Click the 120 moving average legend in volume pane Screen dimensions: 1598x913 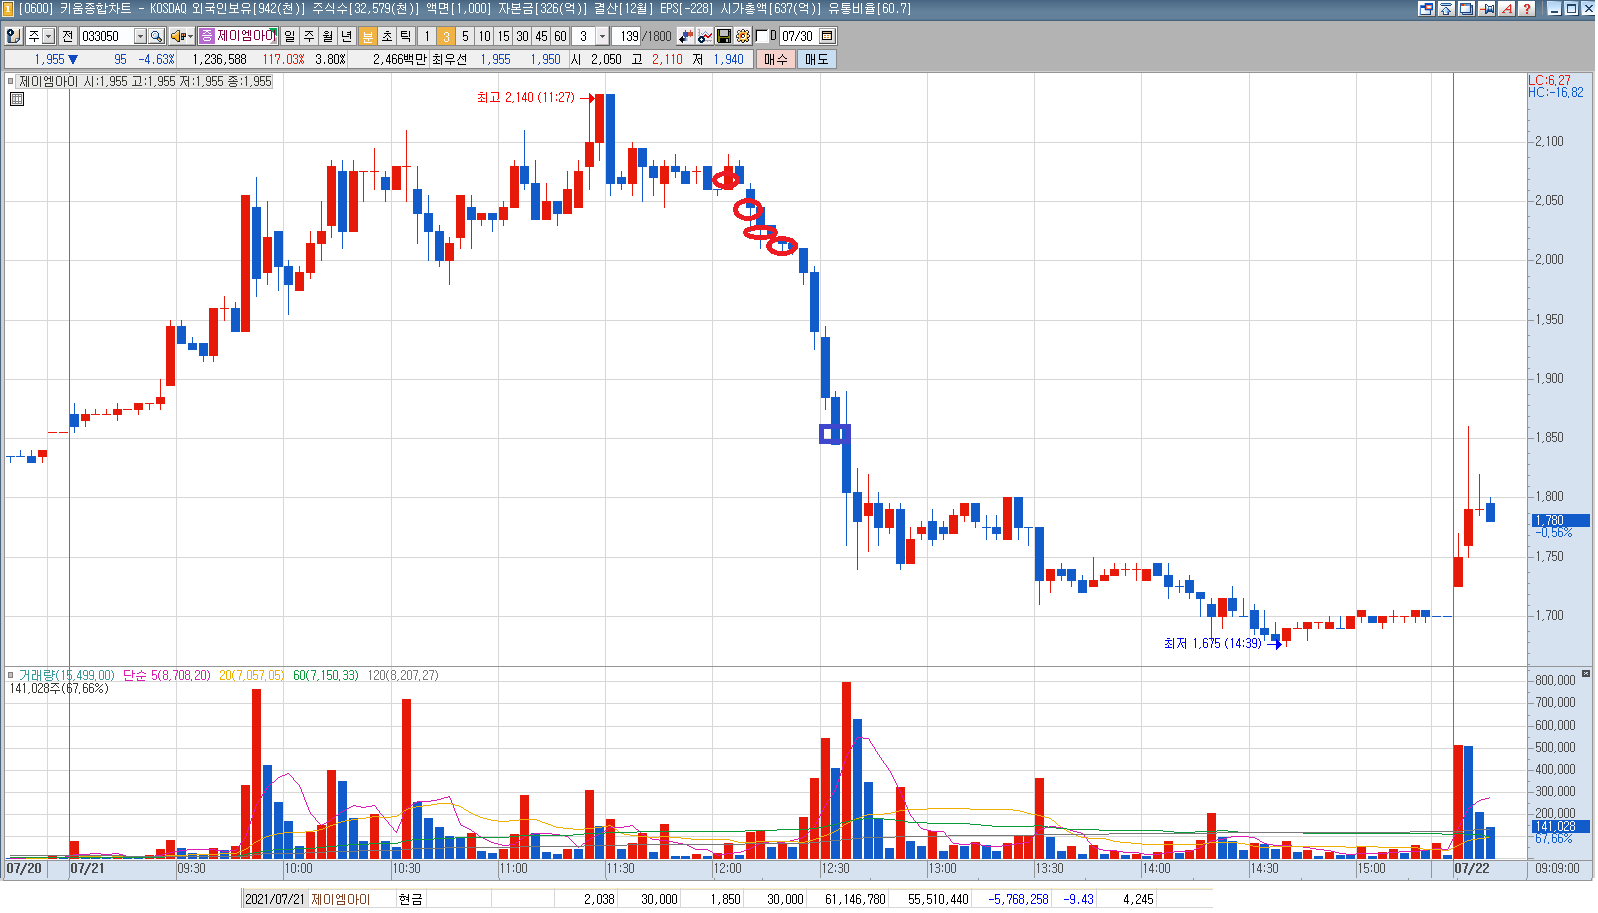[403, 675]
